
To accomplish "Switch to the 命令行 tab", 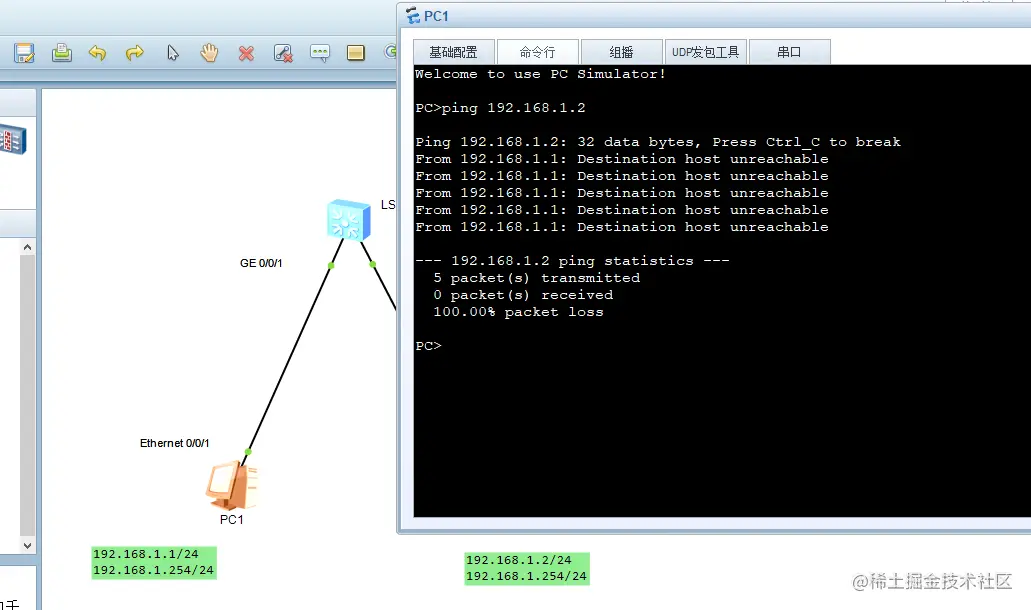I will tap(538, 52).
